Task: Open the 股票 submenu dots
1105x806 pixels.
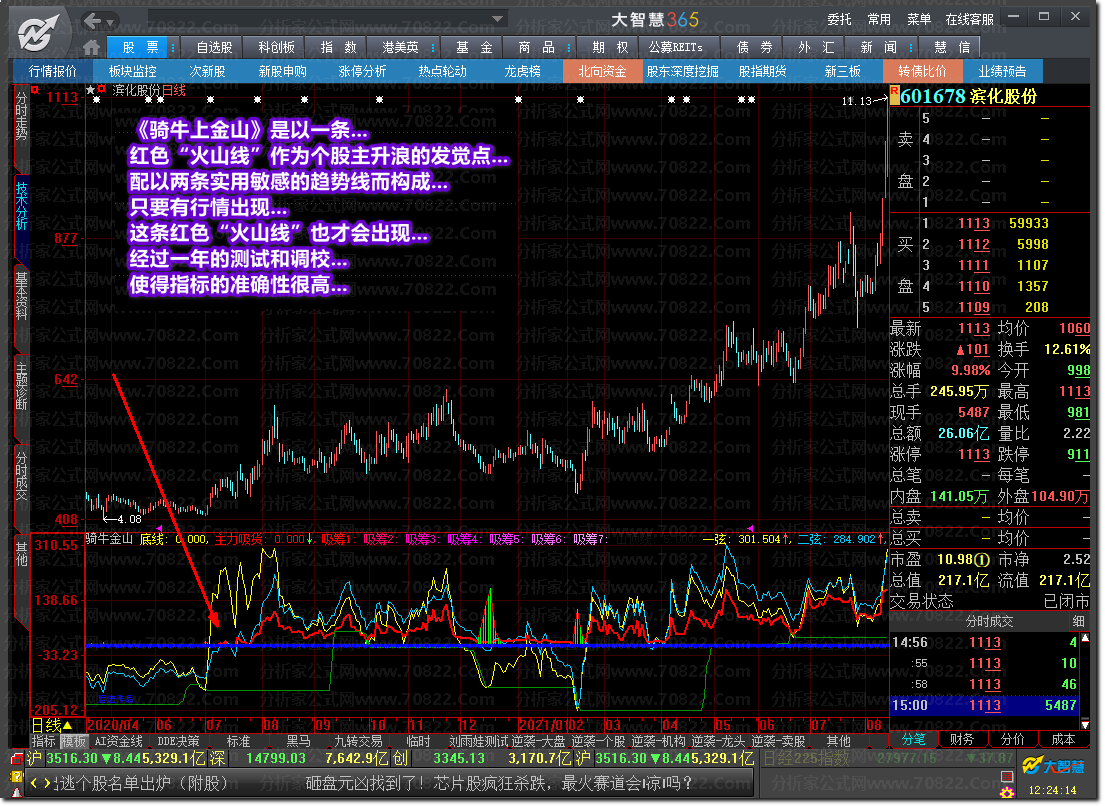Action: [x=173, y=48]
